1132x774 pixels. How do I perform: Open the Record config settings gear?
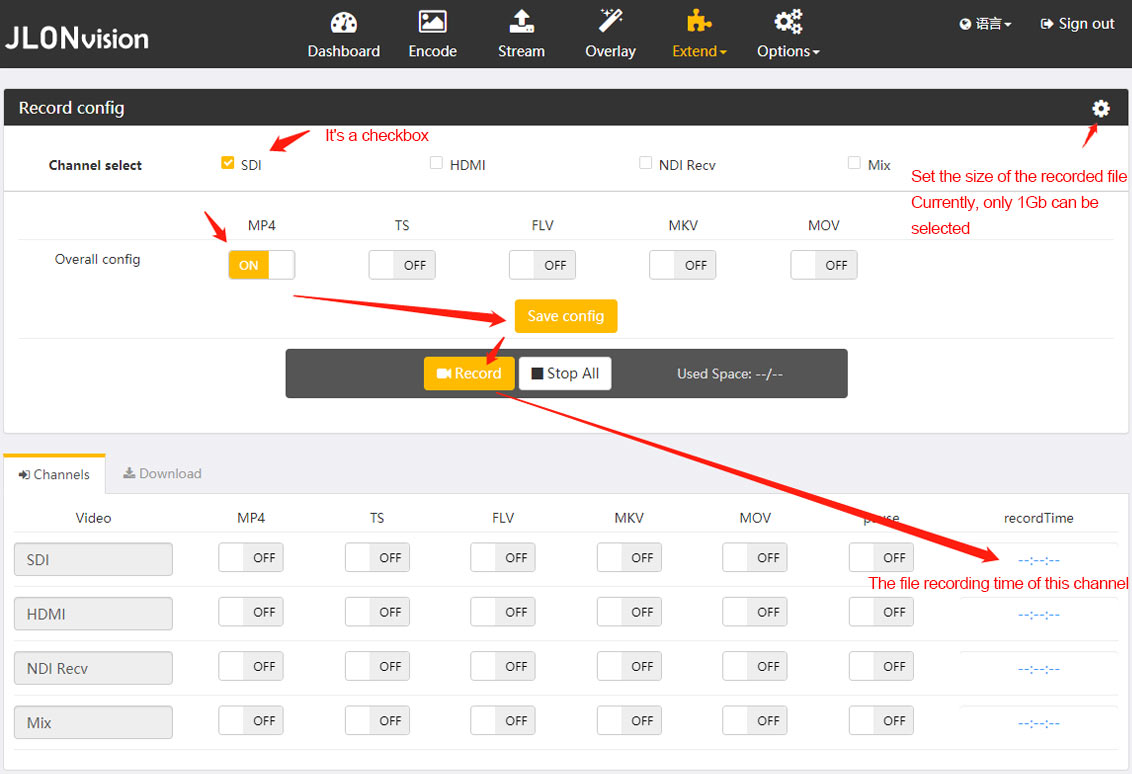pyautogui.click(x=1100, y=108)
